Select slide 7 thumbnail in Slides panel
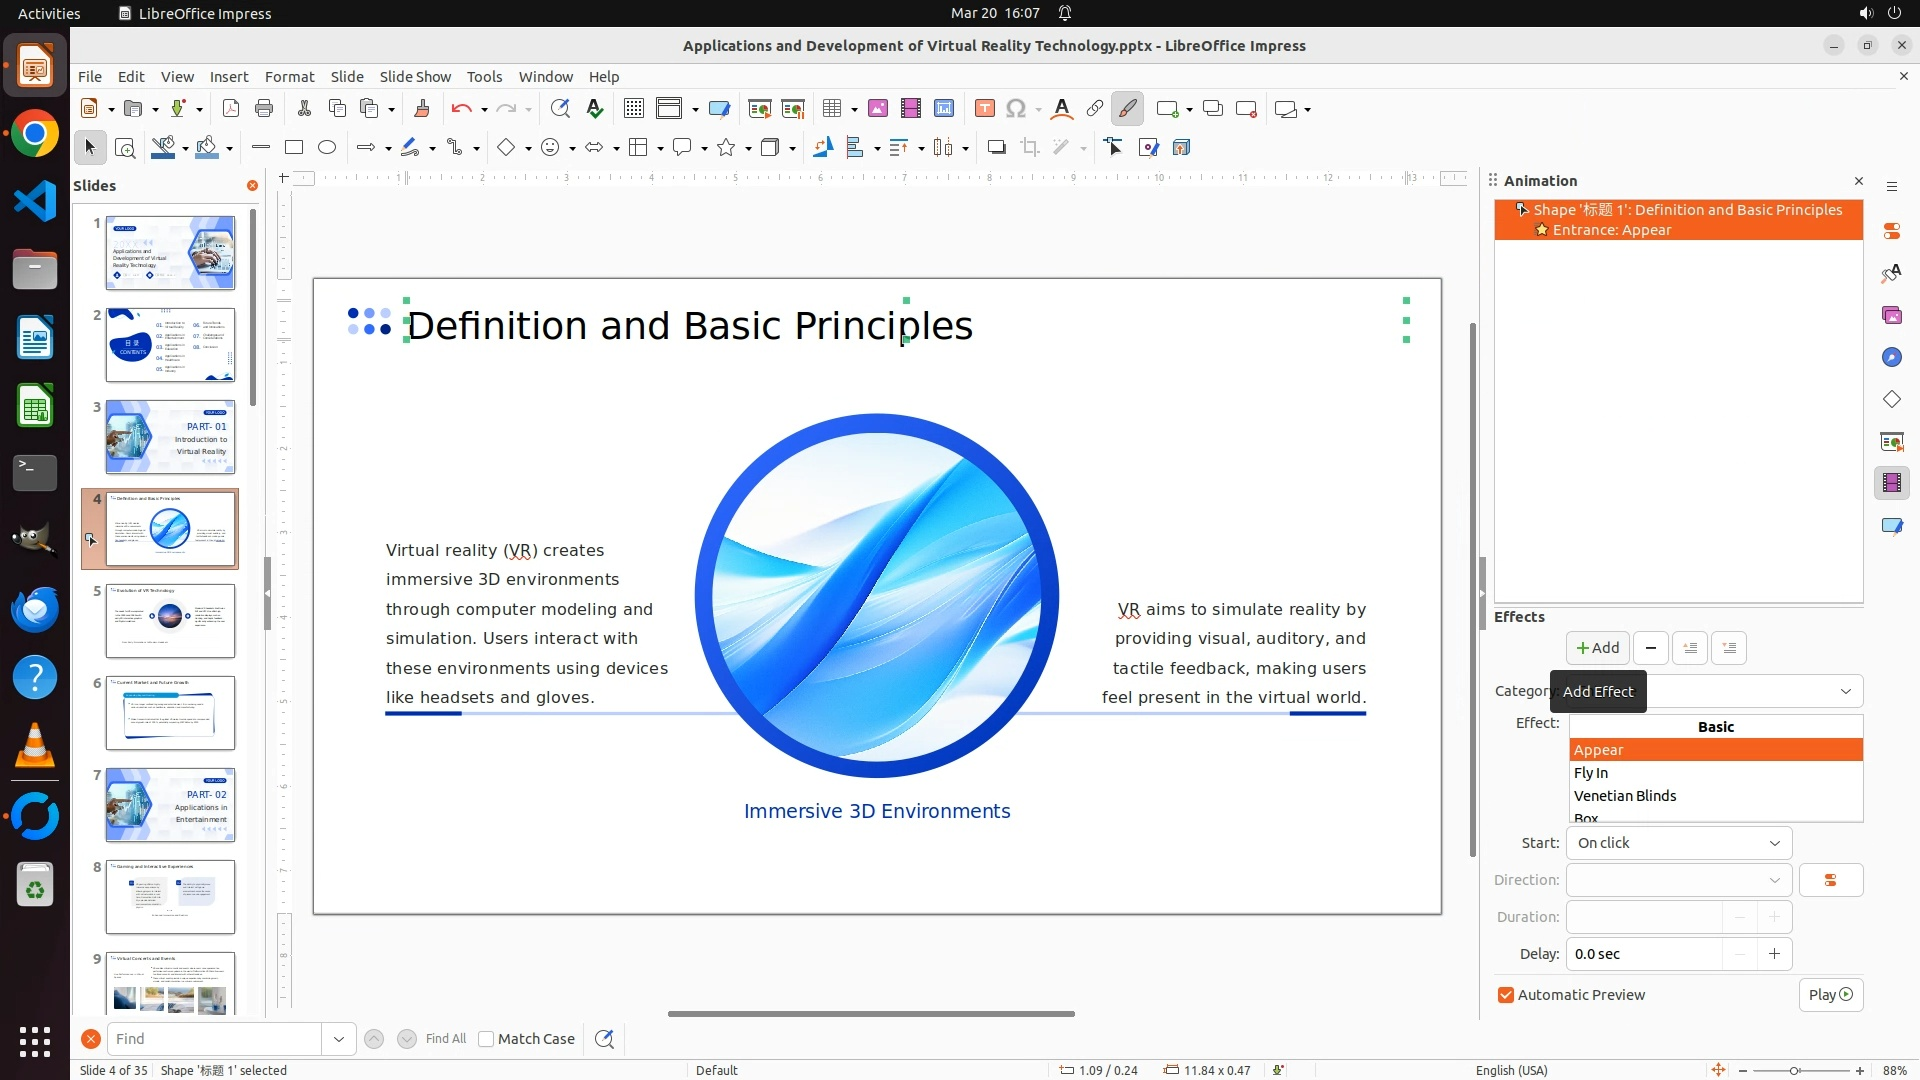This screenshot has height=1080, width=1920. point(170,805)
